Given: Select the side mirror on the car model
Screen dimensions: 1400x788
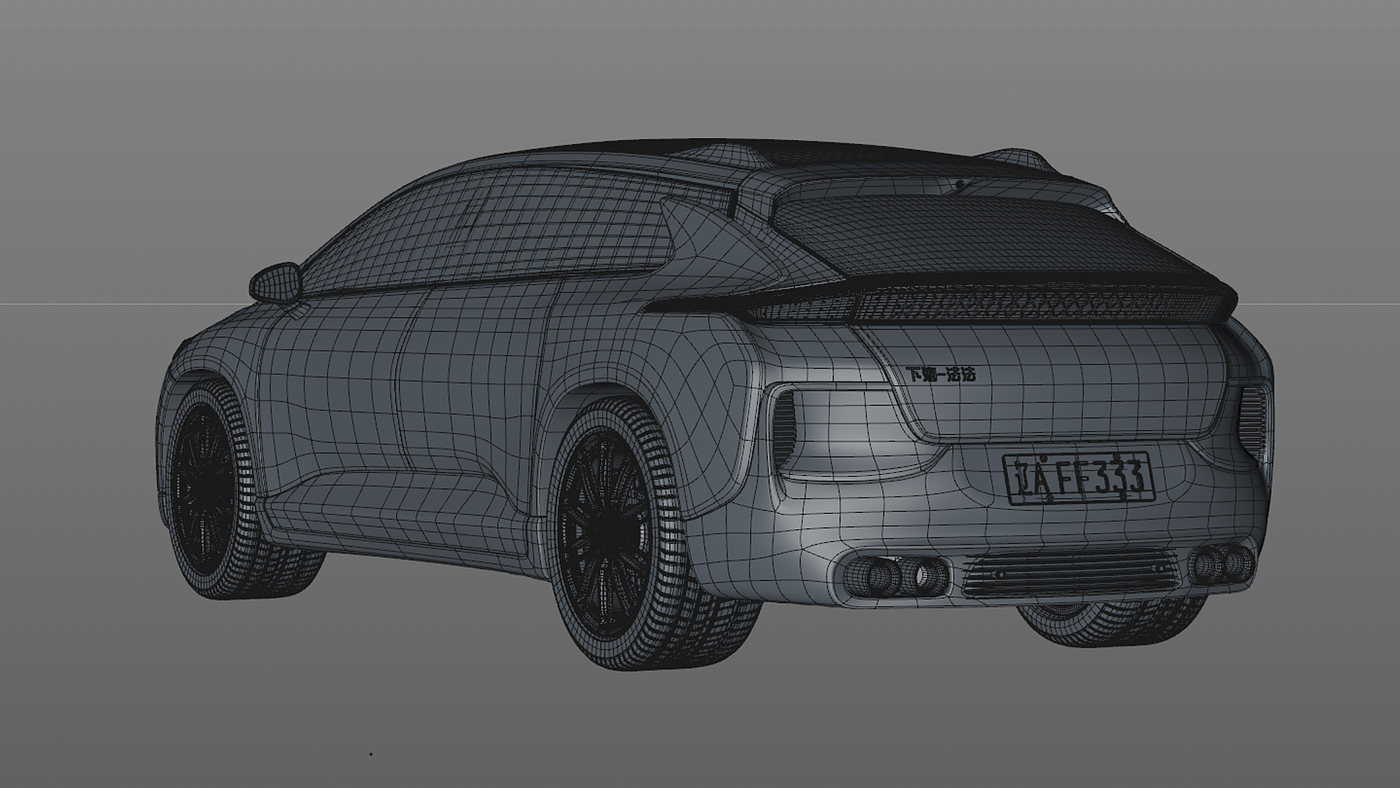Looking at the screenshot, I should (276, 283).
